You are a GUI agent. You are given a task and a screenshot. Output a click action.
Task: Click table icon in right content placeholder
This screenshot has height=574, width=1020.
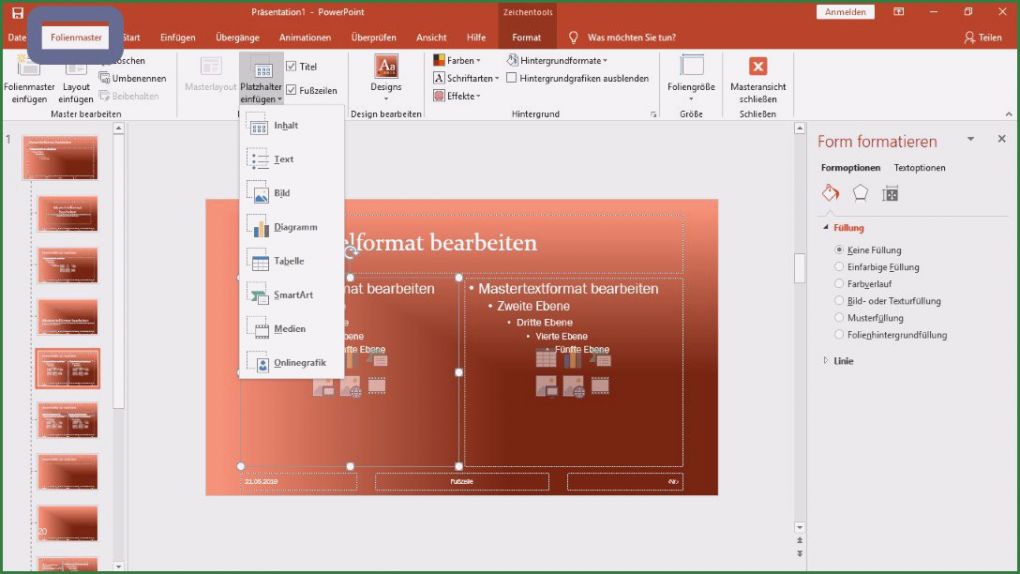pyautogui.click(x=546, y=359)
